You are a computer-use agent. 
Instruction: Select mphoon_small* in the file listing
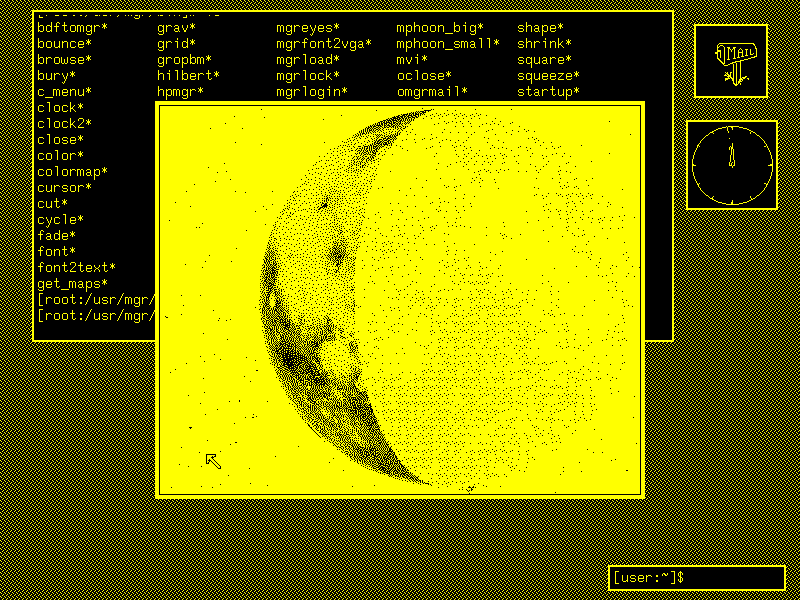[x=448, y=44]
